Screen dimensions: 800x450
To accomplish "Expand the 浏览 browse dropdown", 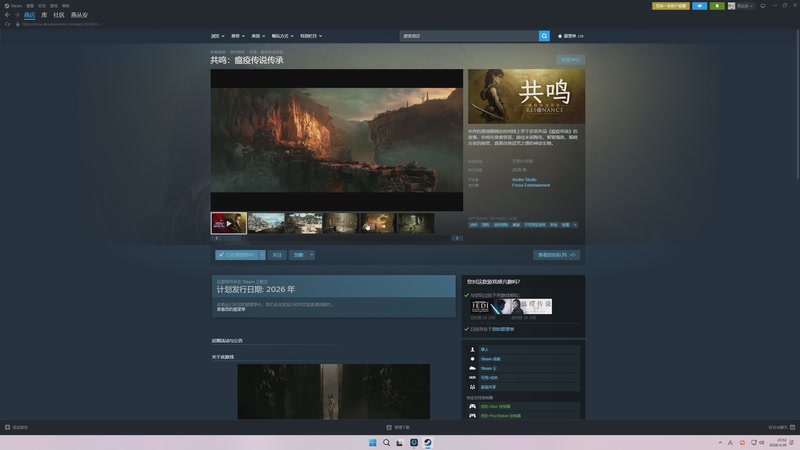I will click(217, 36).
